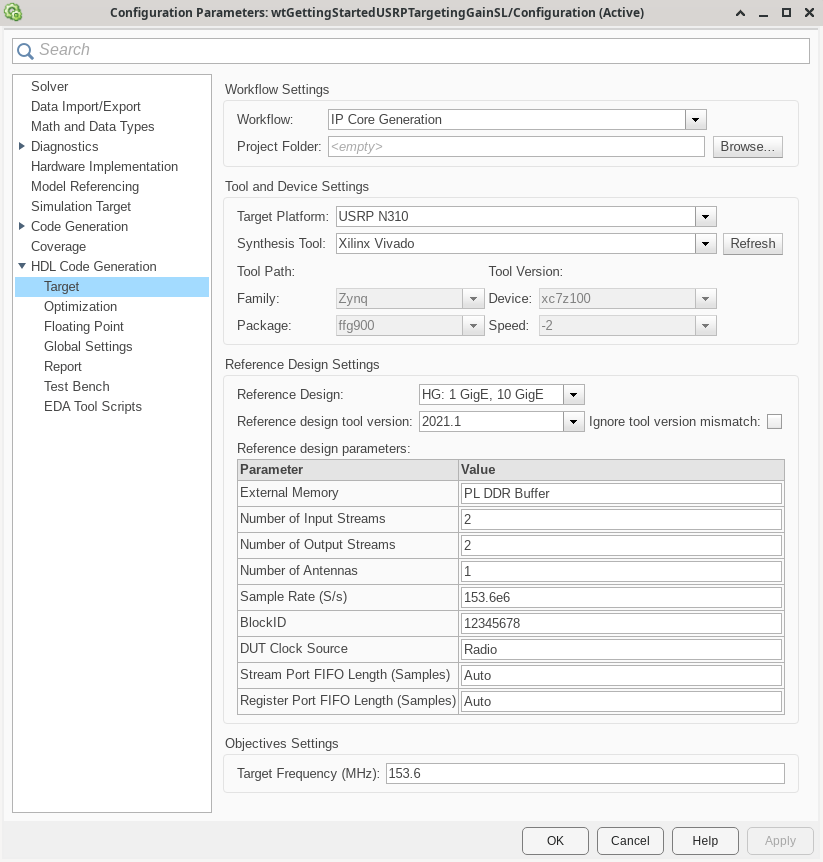Expand the Code Generation tree node

point(21,226)
